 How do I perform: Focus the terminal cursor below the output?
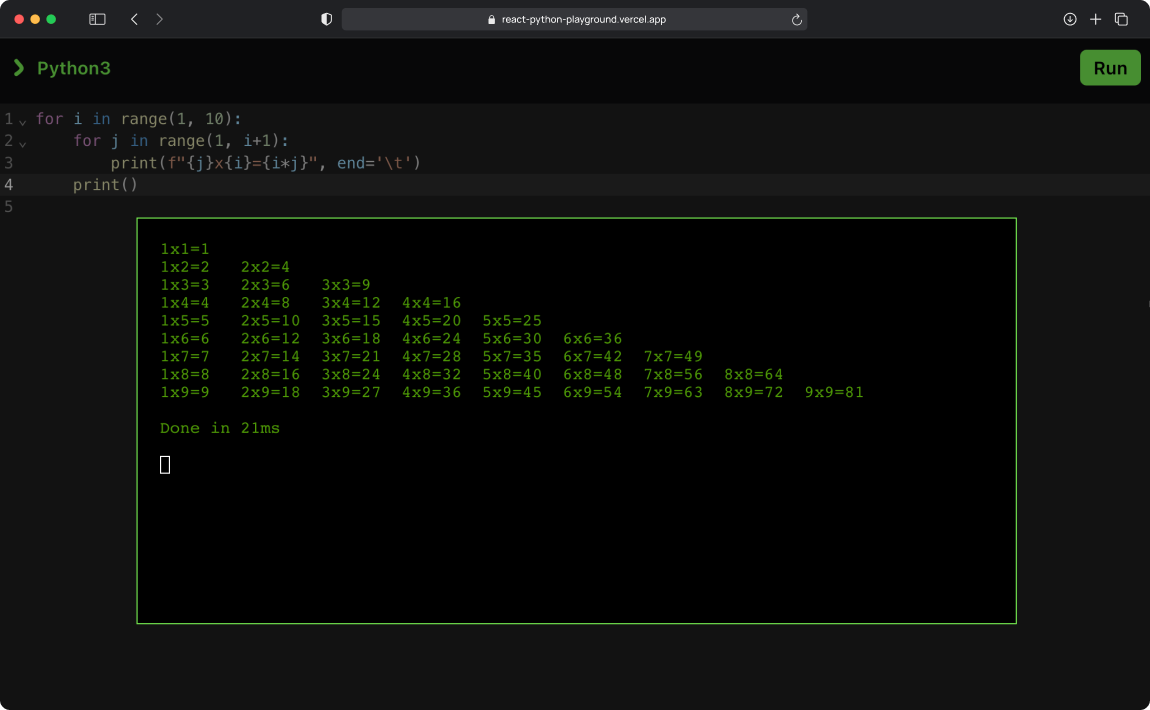[x=165, y=464]
